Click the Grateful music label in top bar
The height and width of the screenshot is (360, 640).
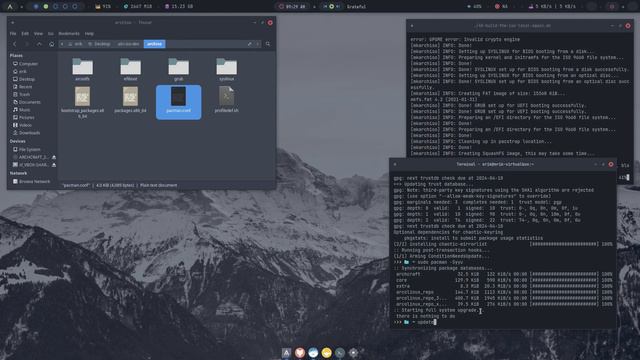(356, 7)
